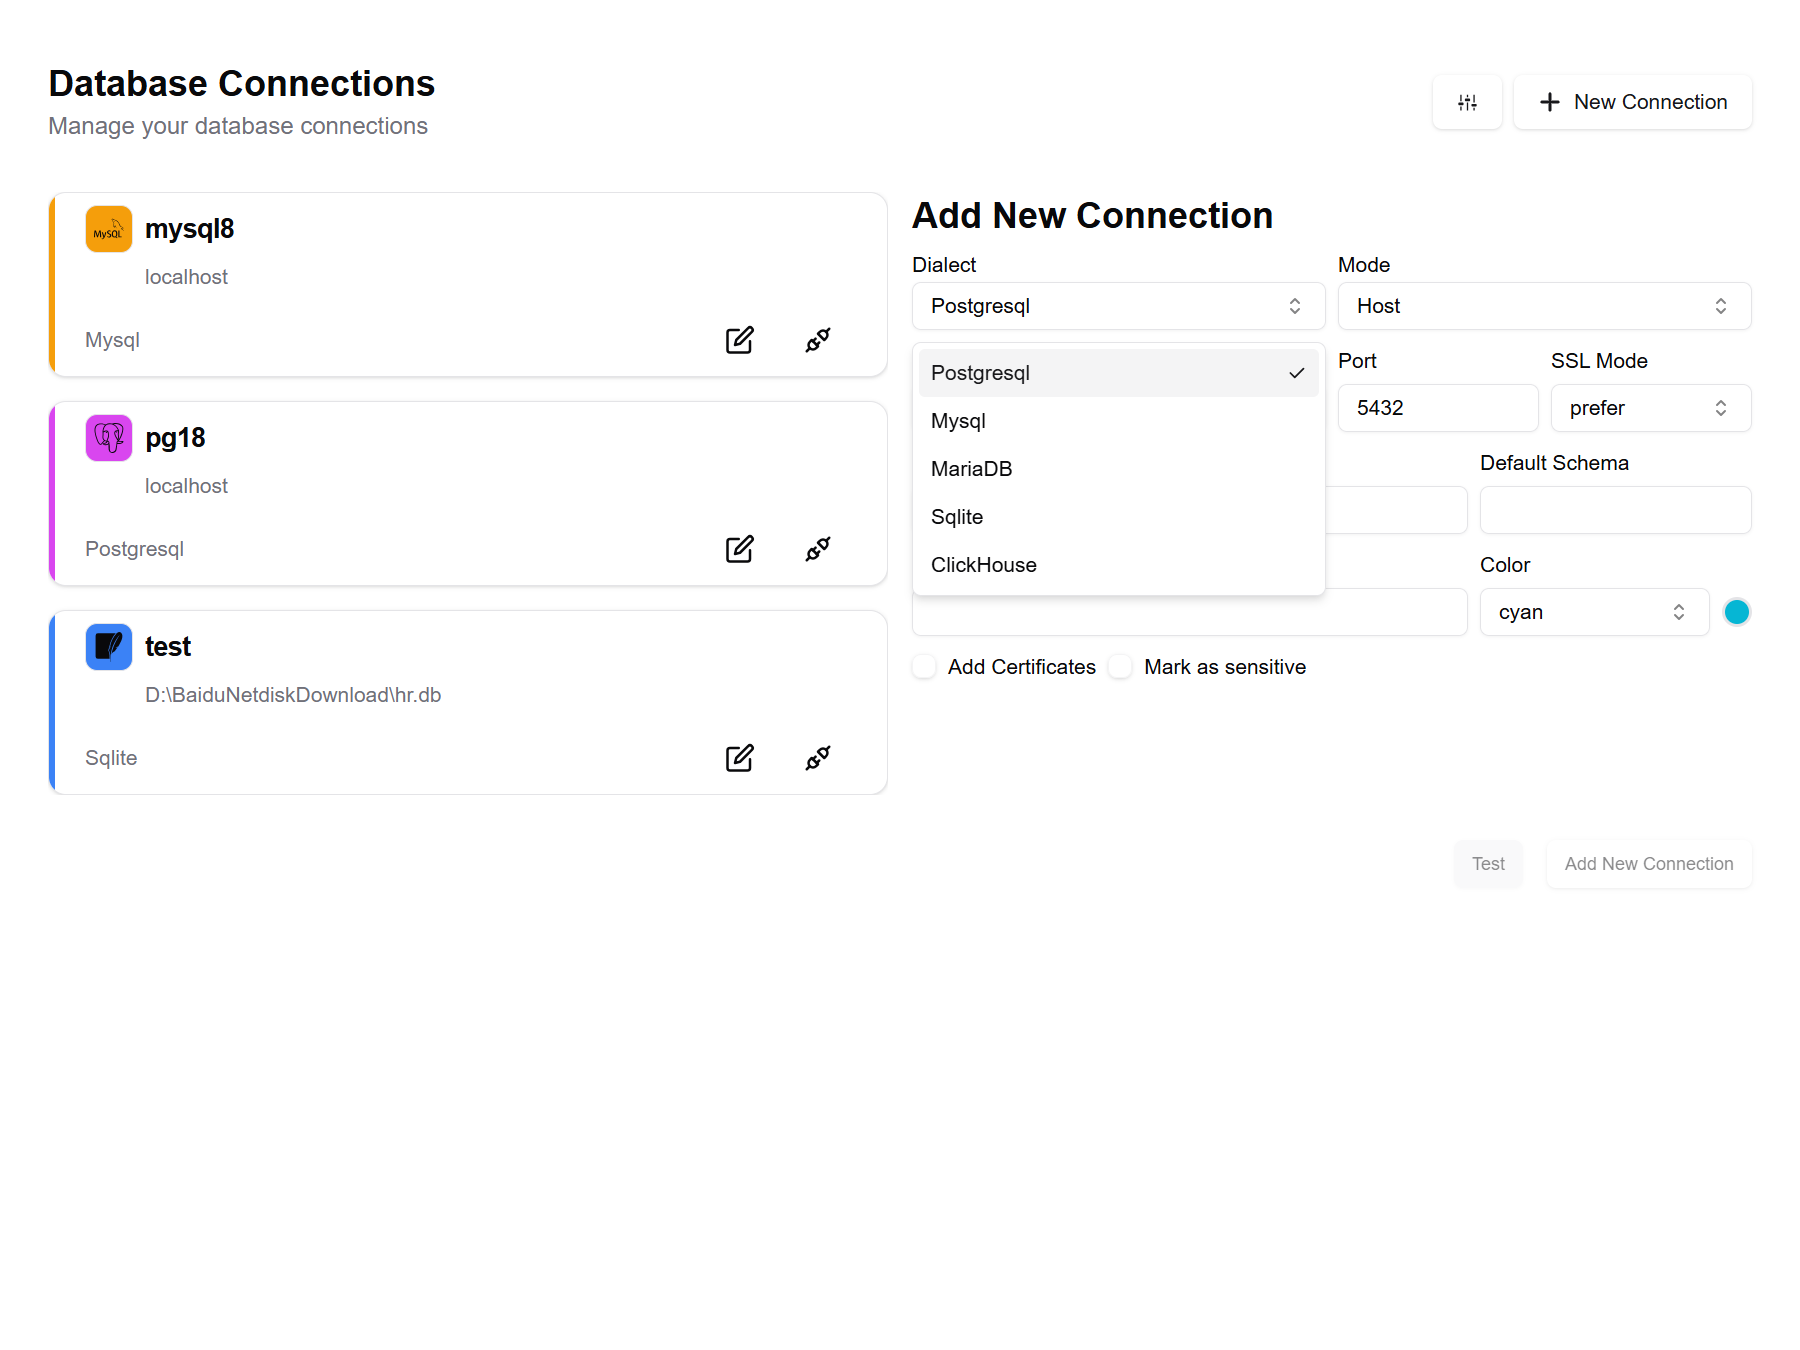
Task: Click the filter settings sliders icon
Action: (1467, 102)
